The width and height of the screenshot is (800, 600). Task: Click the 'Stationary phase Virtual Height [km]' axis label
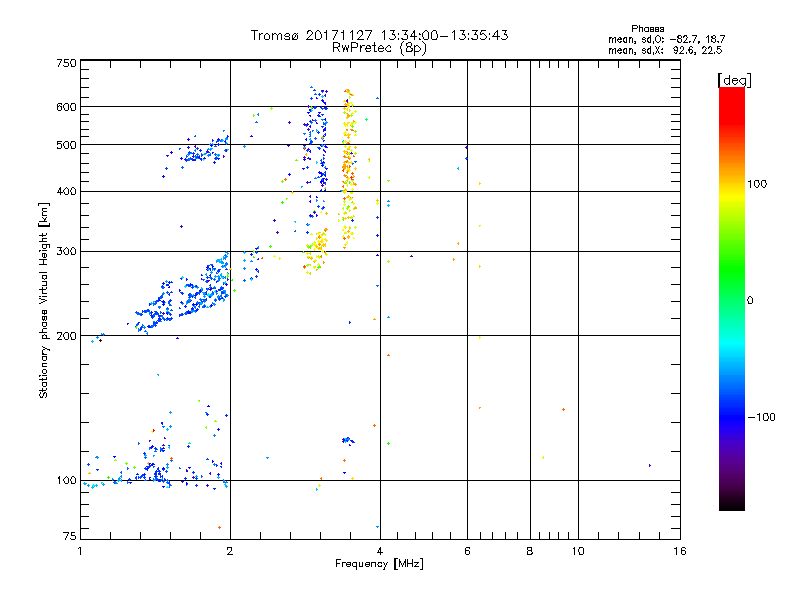coord(44,301)
